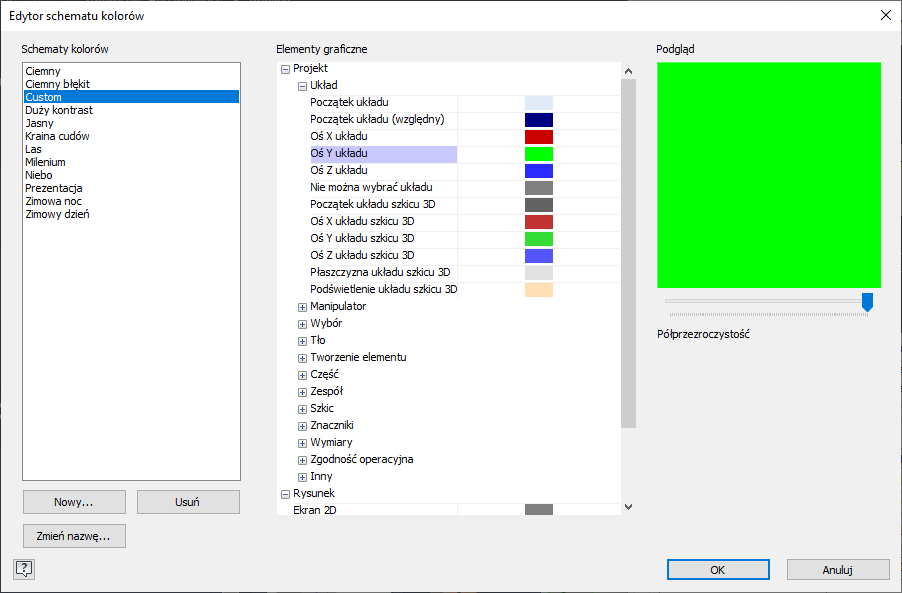The width and height of the screenshot is (902, 593).
Task: Open the help question mark icon
Action: [24, 569]
